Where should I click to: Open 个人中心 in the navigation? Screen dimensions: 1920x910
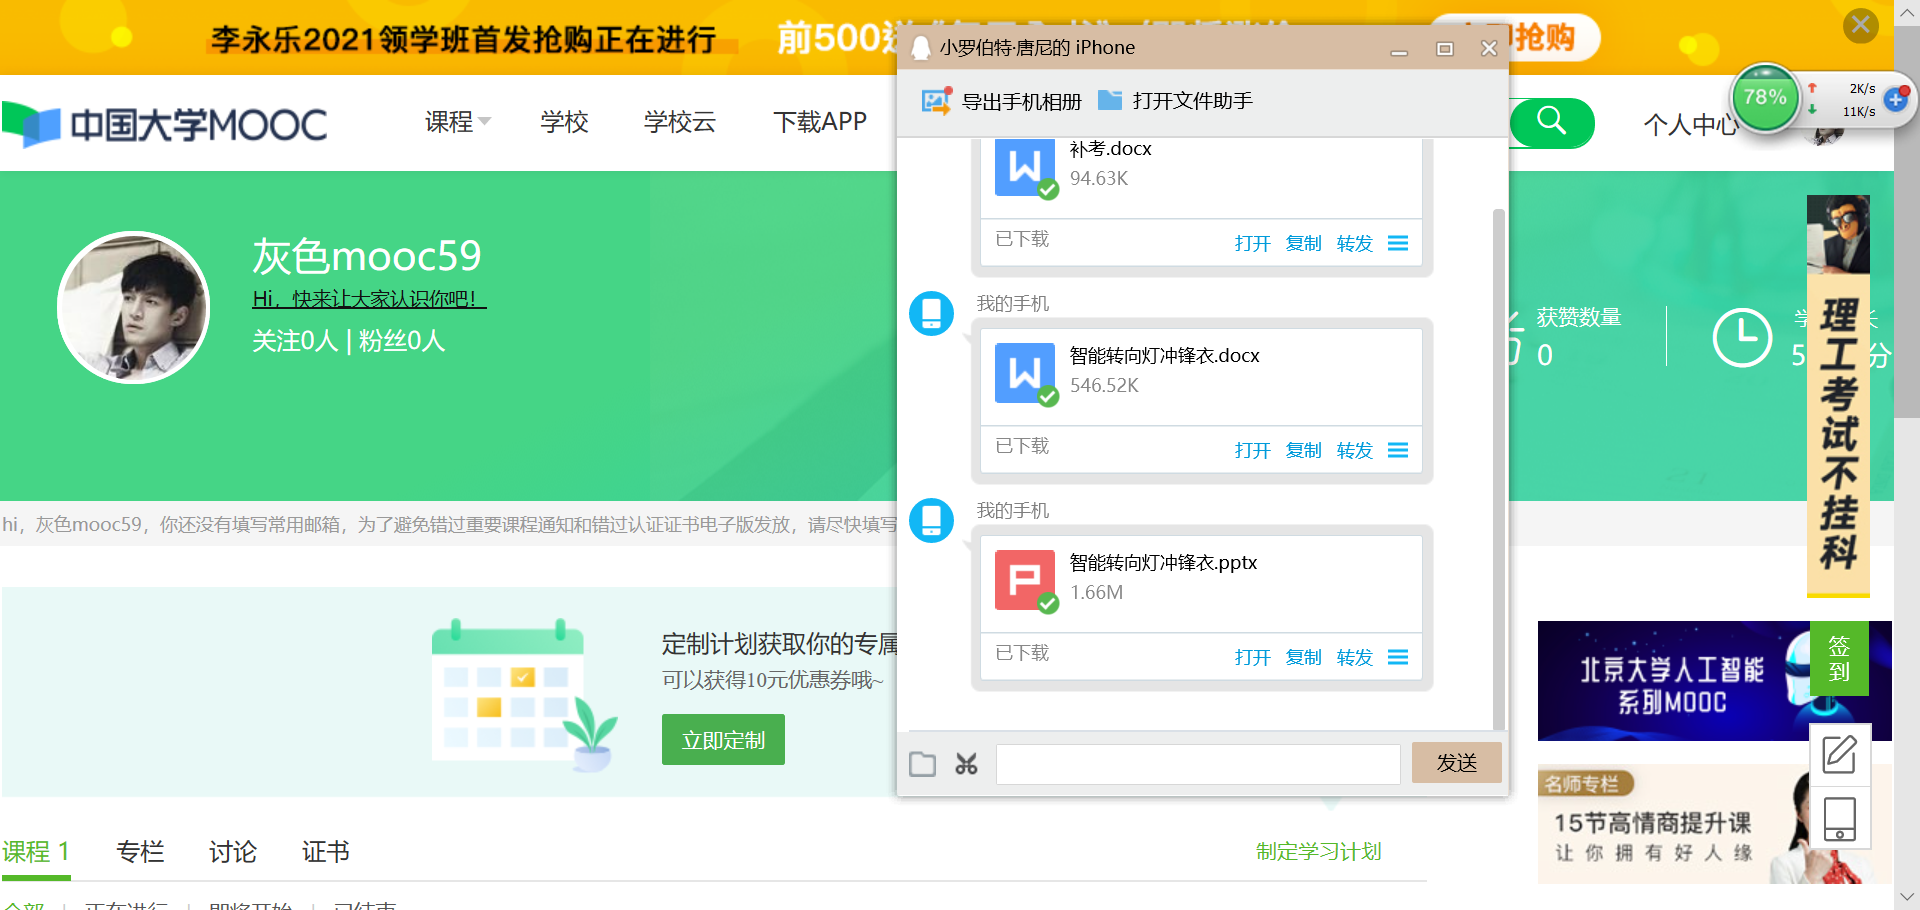point(1692,125)
